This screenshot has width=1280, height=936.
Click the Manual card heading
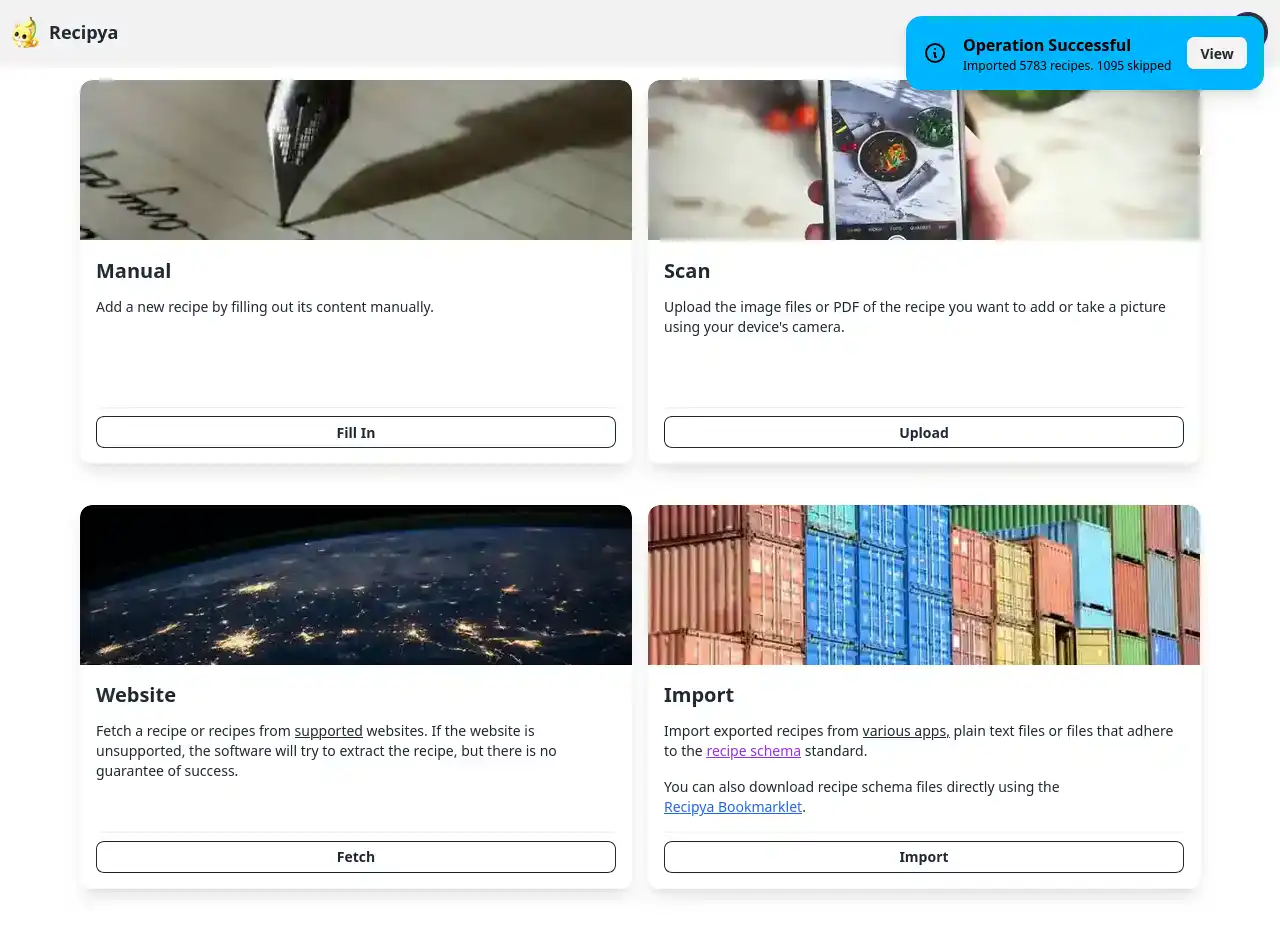[x=133, y=270]
